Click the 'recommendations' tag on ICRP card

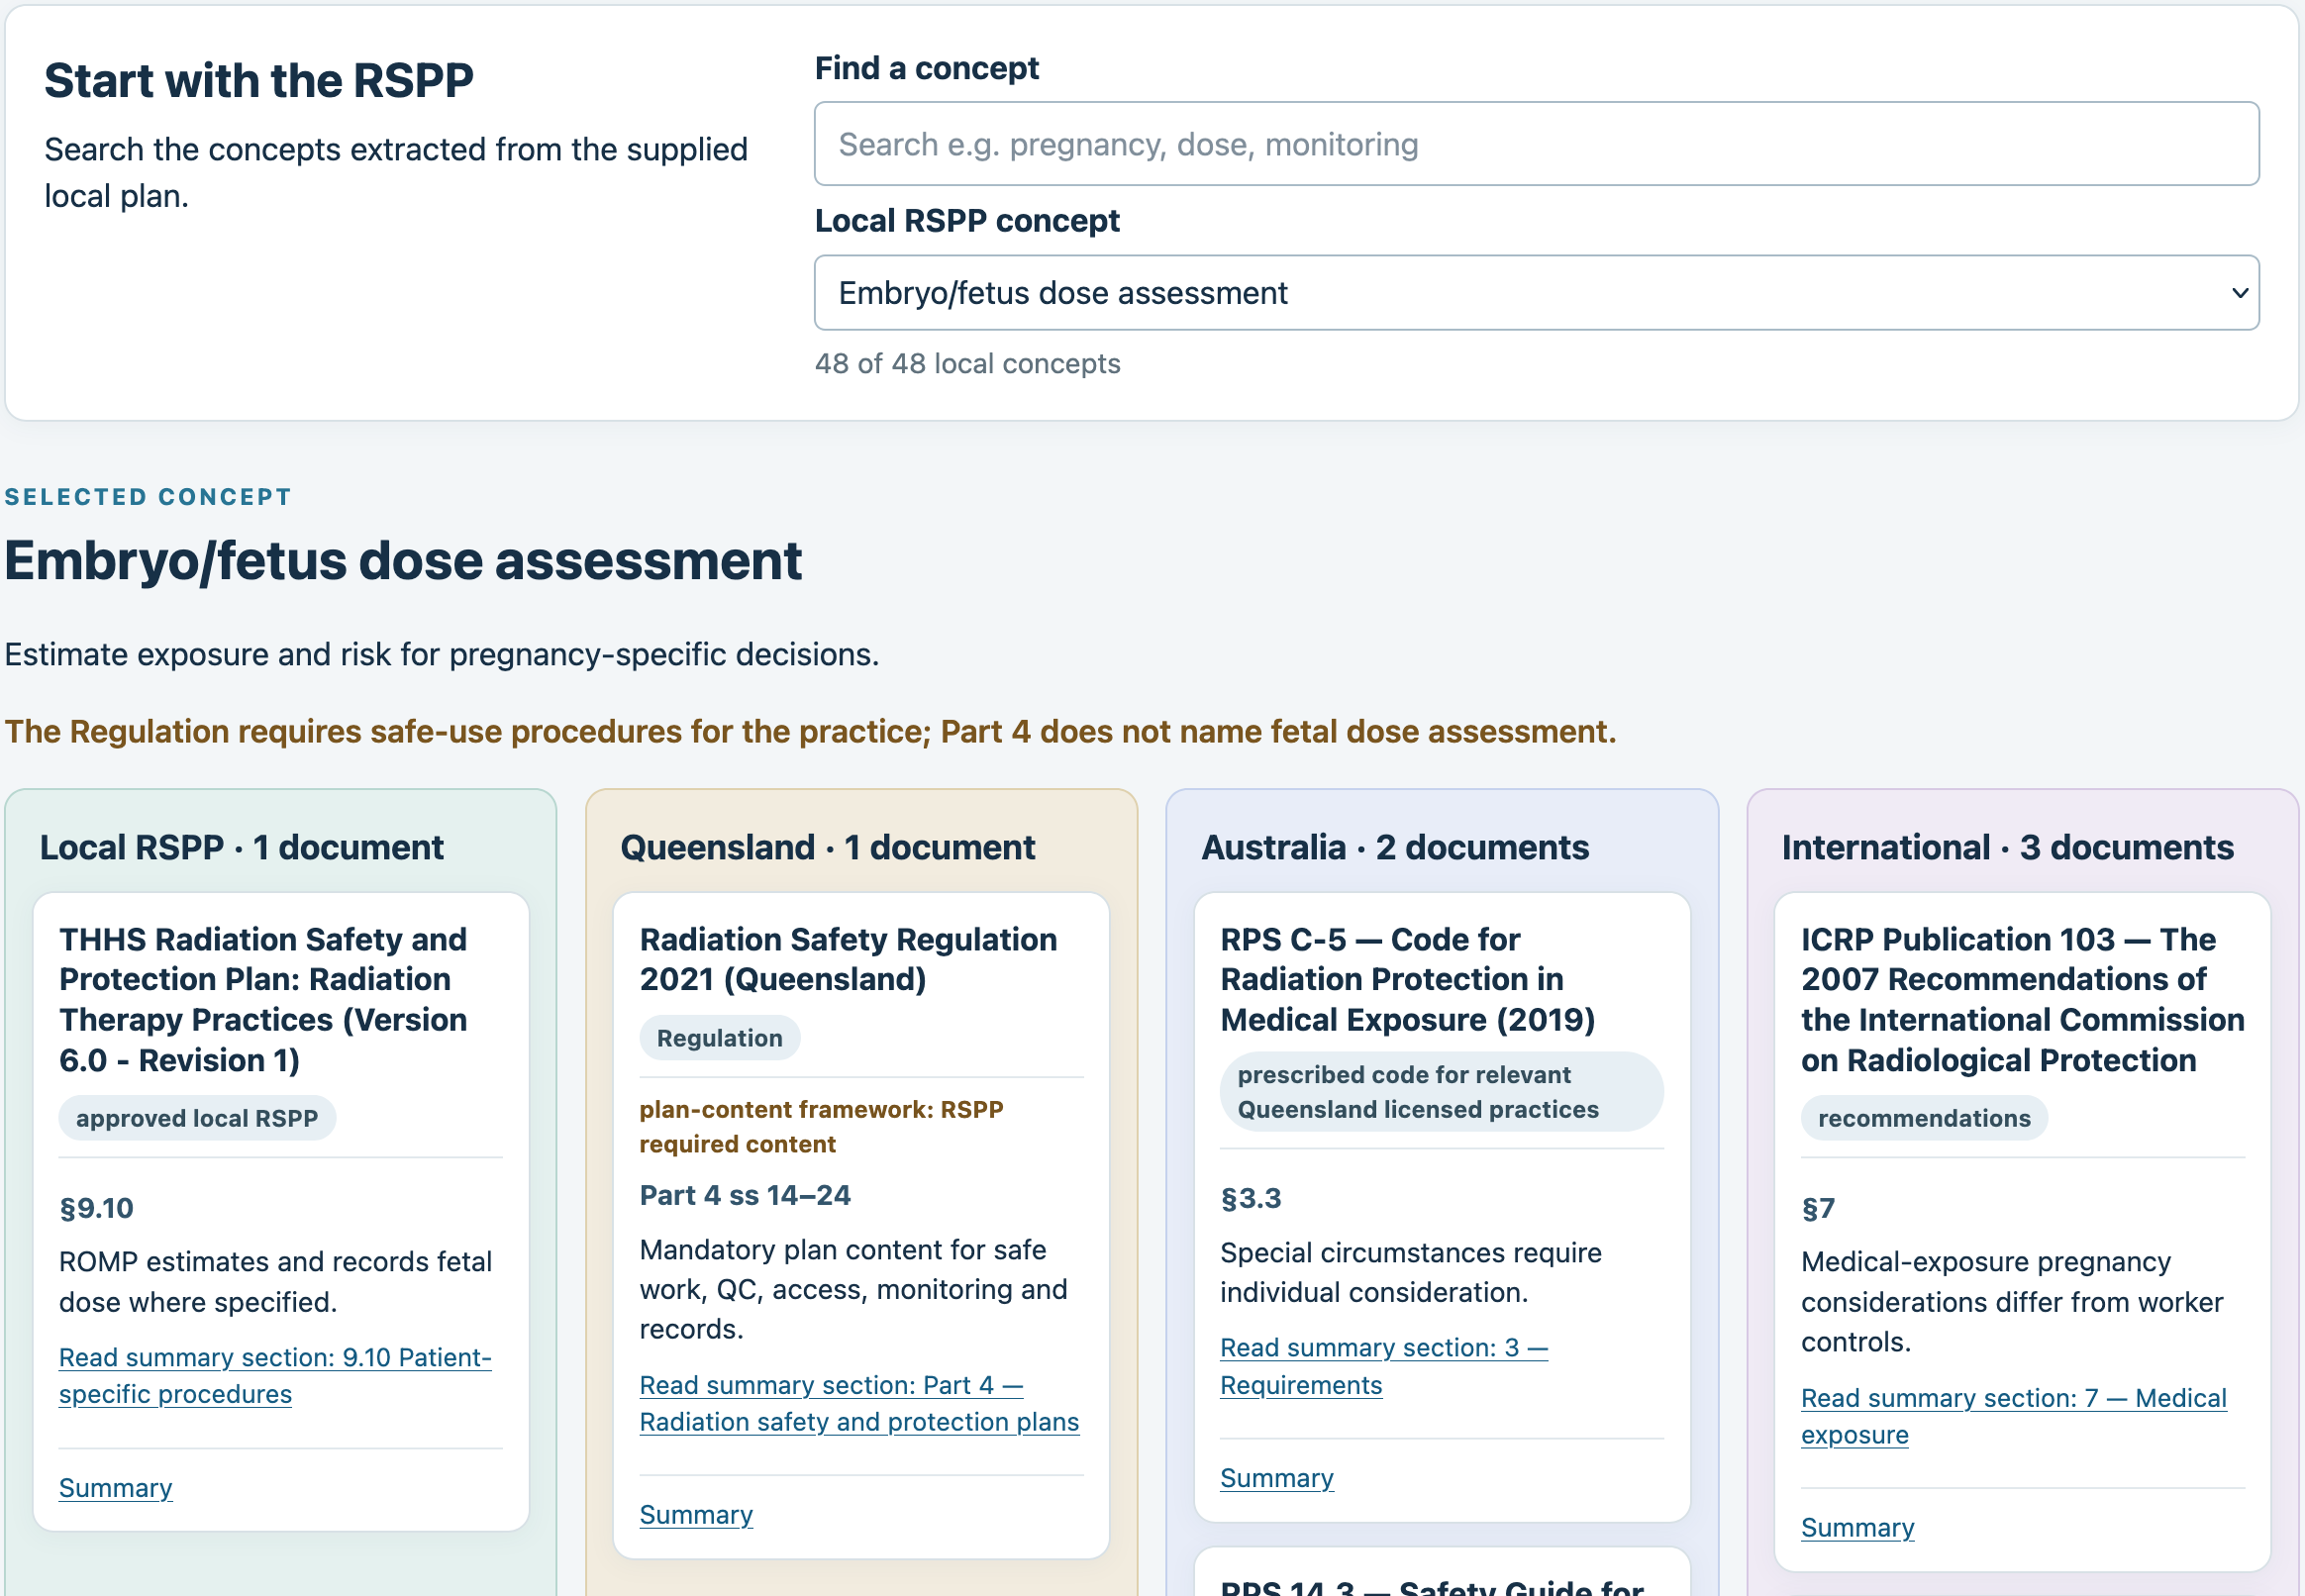click(1924, 1118)
